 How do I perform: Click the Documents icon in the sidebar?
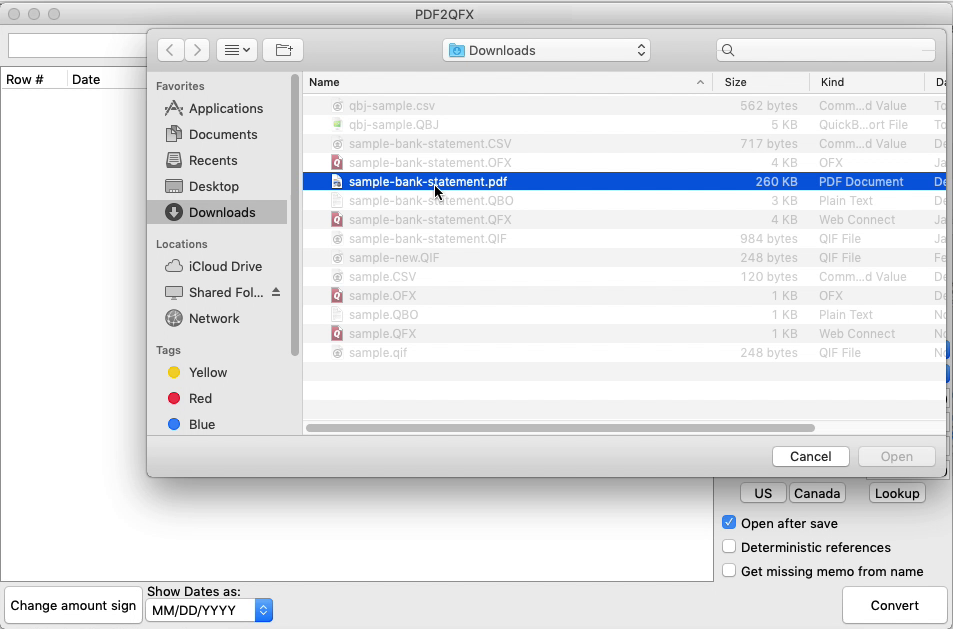tap(174, 134)
